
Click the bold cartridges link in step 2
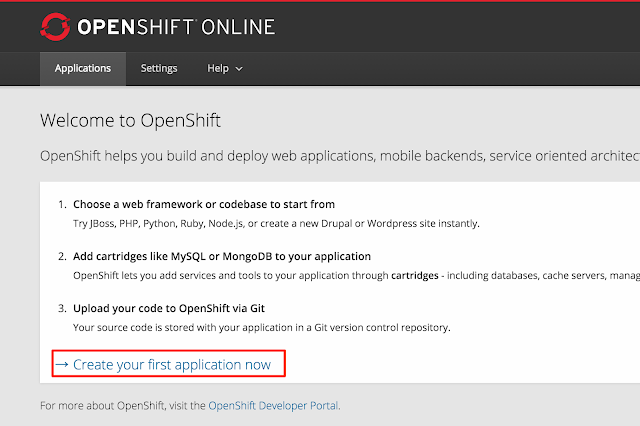[x=414, y=275]
